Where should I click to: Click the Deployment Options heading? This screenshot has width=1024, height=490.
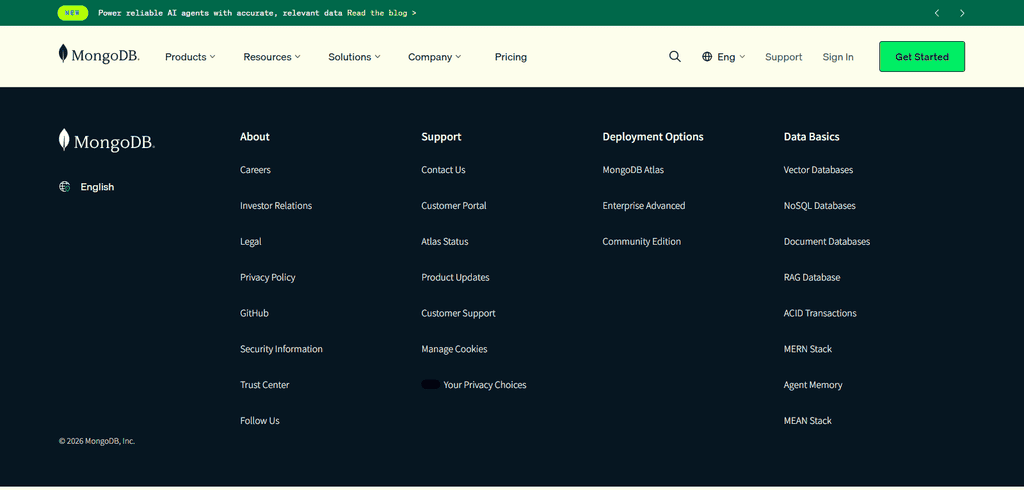tap(653, 137)
